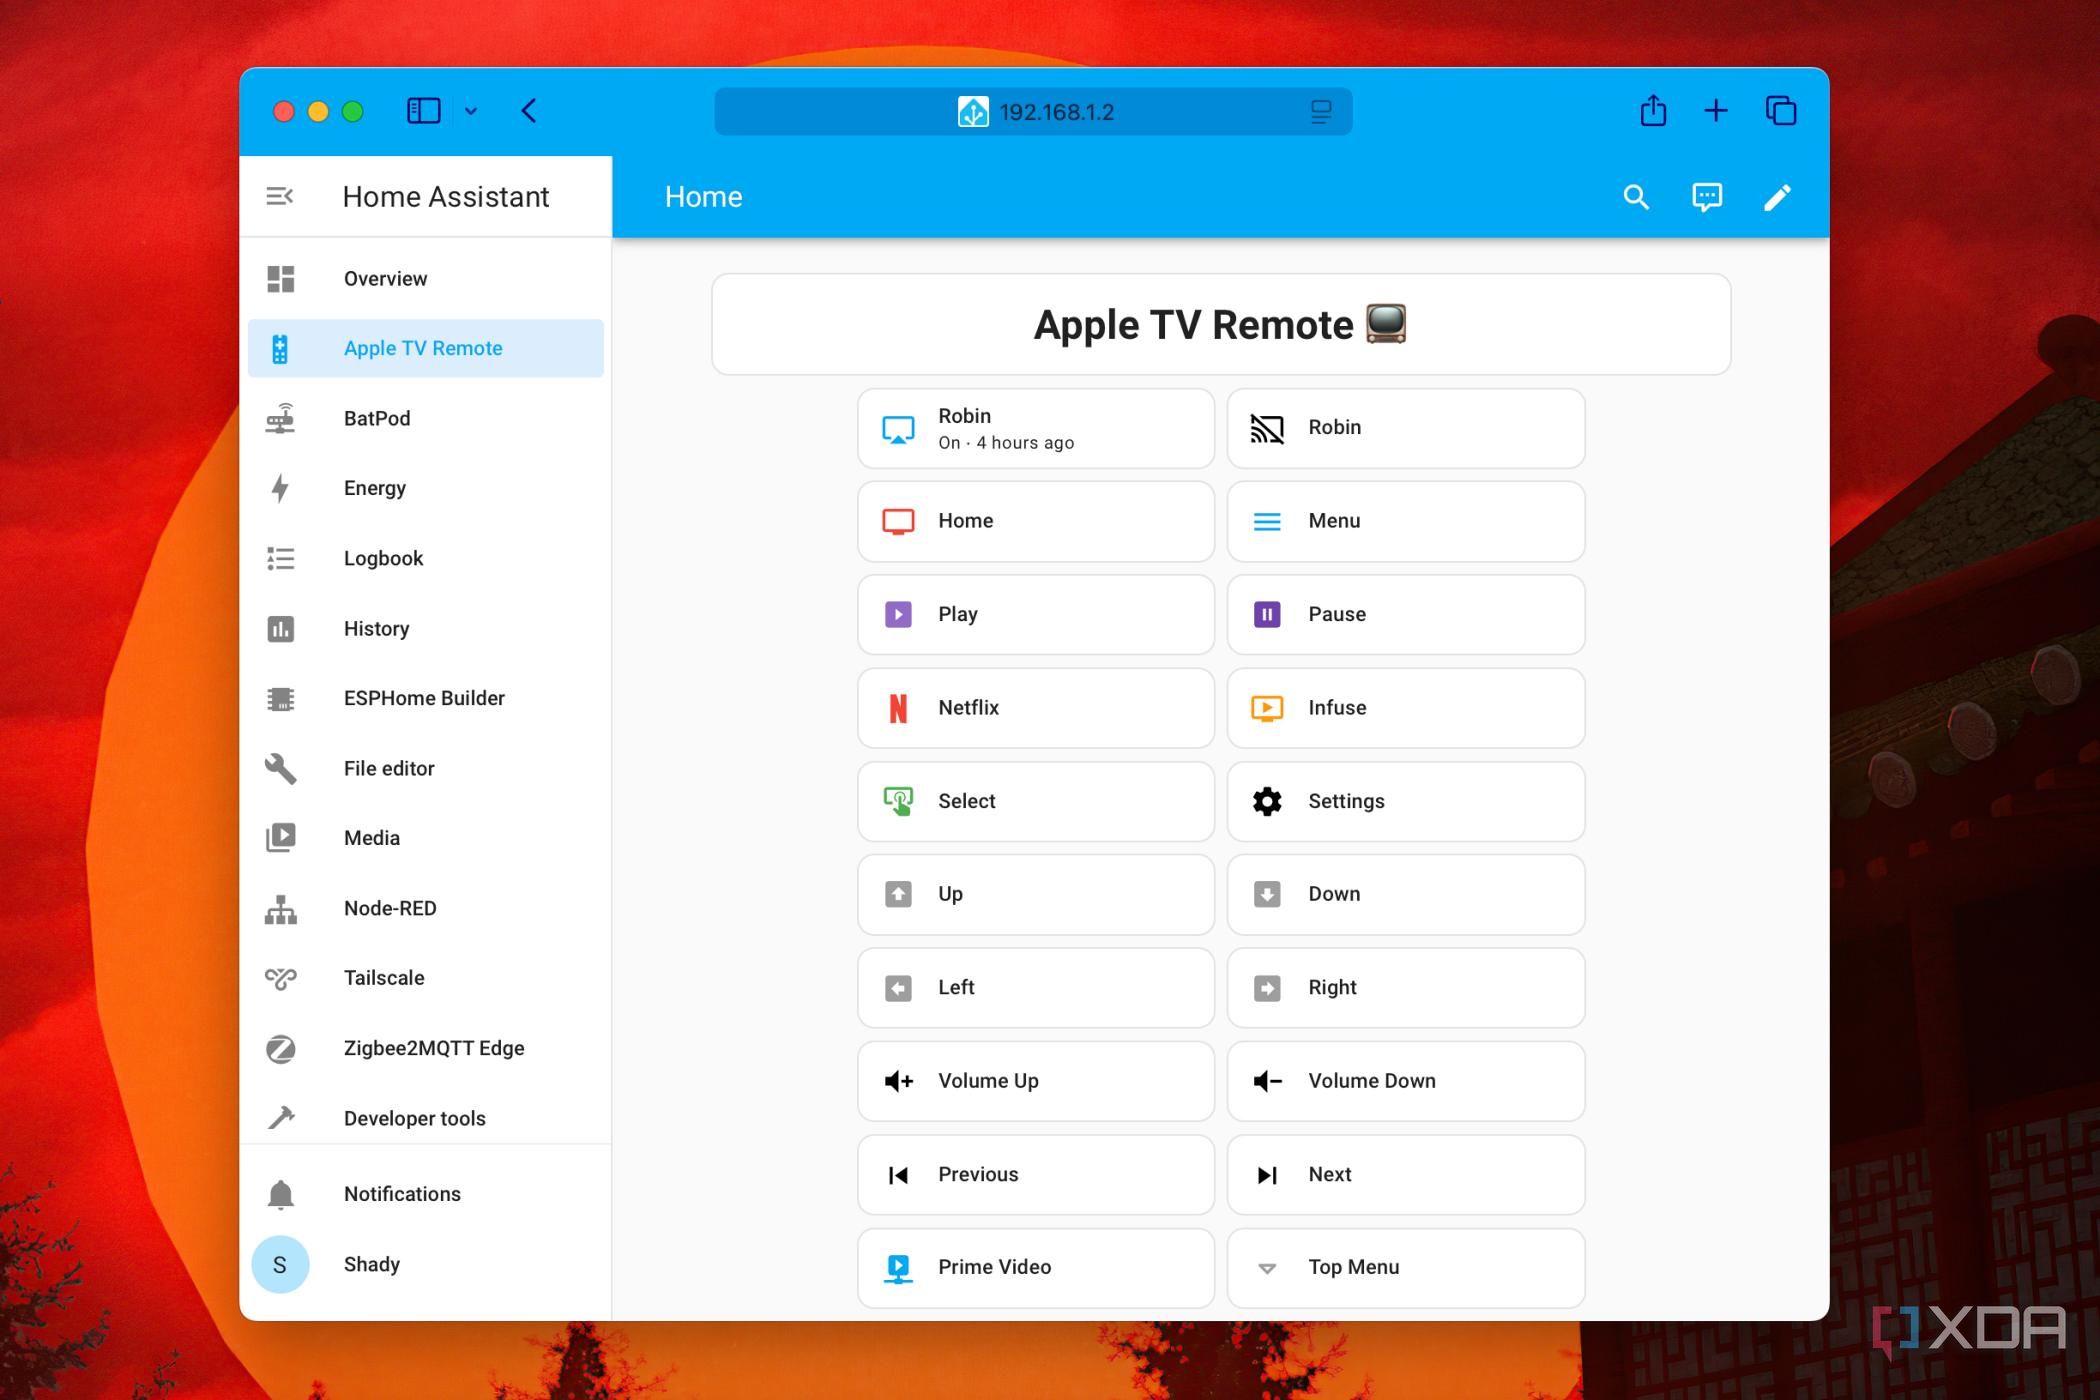Tap the Volume Down card

[x=1406, y=1081]
